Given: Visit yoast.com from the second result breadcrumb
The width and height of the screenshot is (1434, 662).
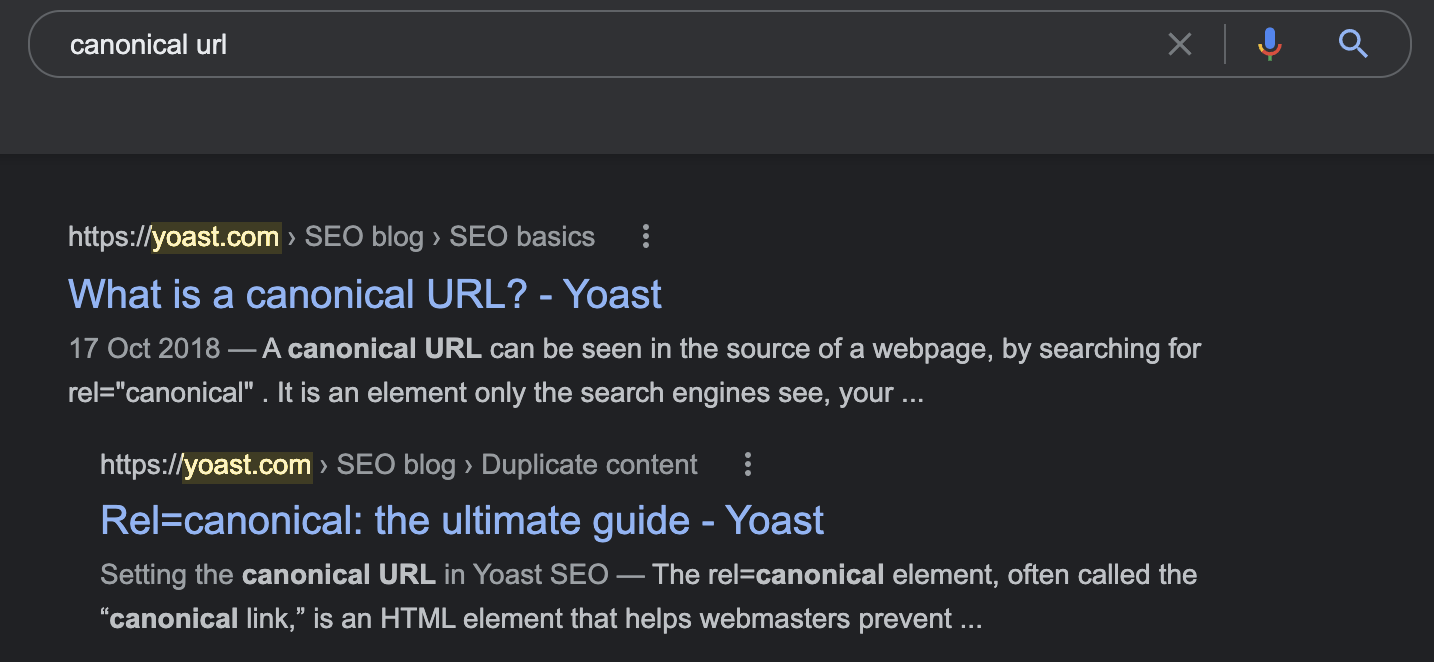Looking at the screenshot, I should point(247,464).
